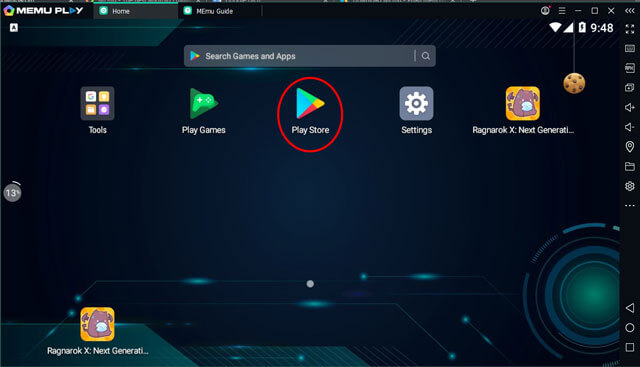Open the Tools folder

coord(97,104)
